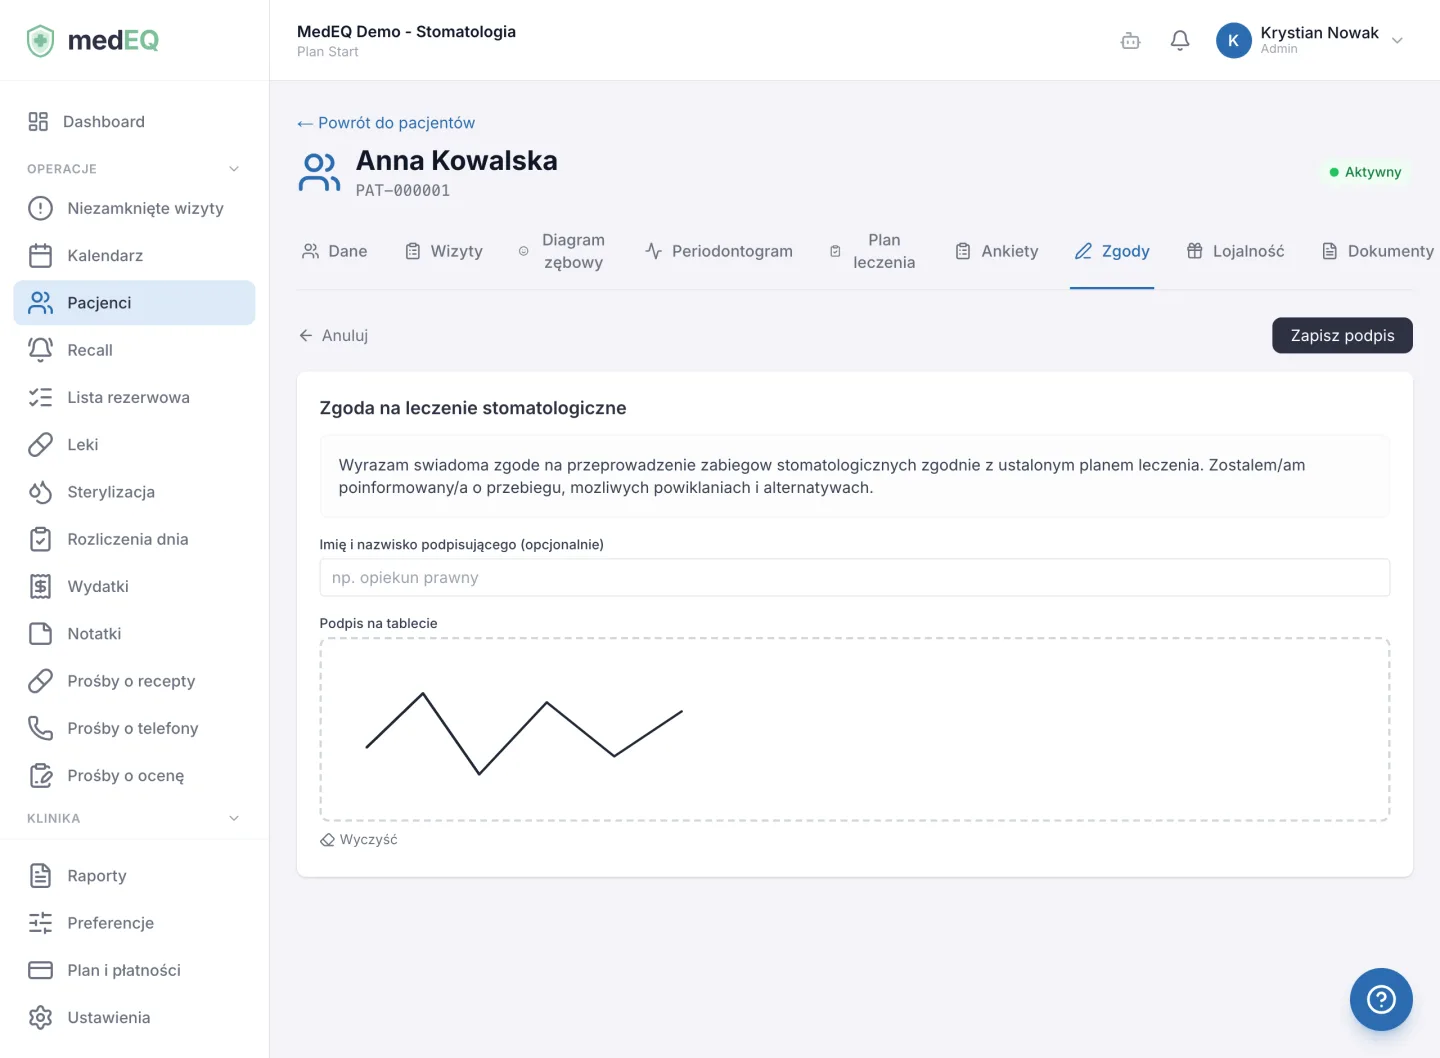This screenshot has height=1058, width=1440.
Task: Switch to the Dane tab
Action: 335,251
